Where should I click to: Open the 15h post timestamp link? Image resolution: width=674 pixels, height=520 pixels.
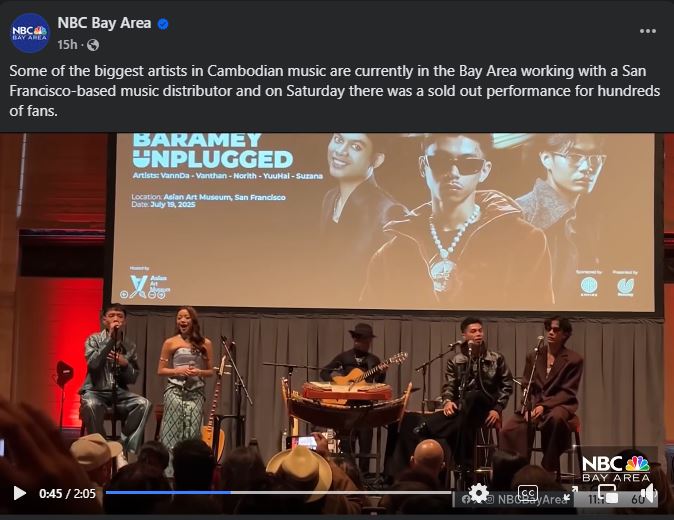(x=67, y=44)
